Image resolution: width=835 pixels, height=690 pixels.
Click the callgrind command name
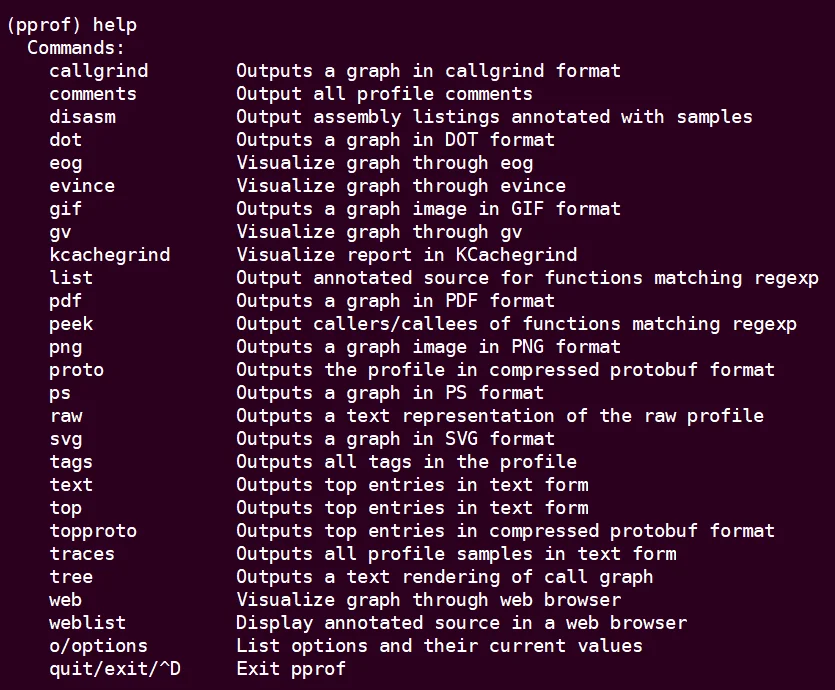tap(99, 71)
